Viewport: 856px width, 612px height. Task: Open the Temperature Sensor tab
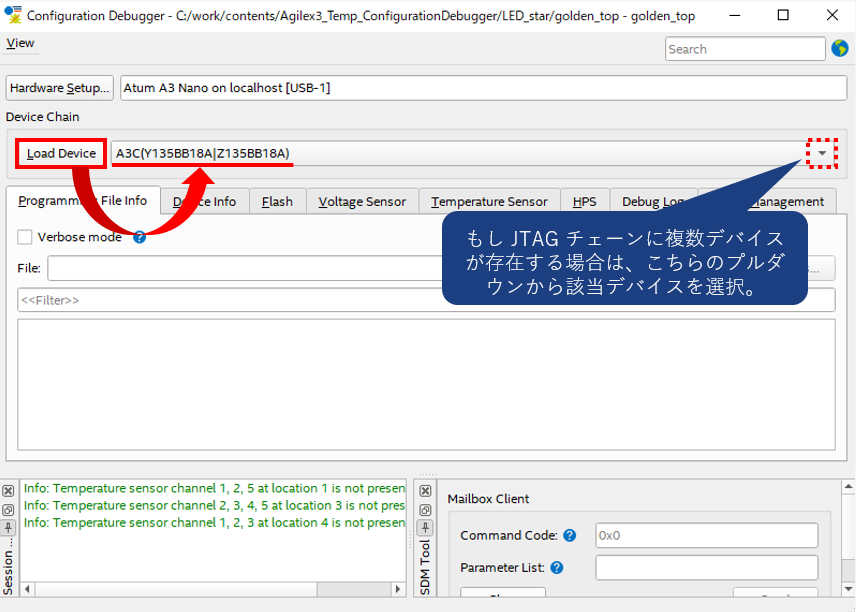pos(489,201)
